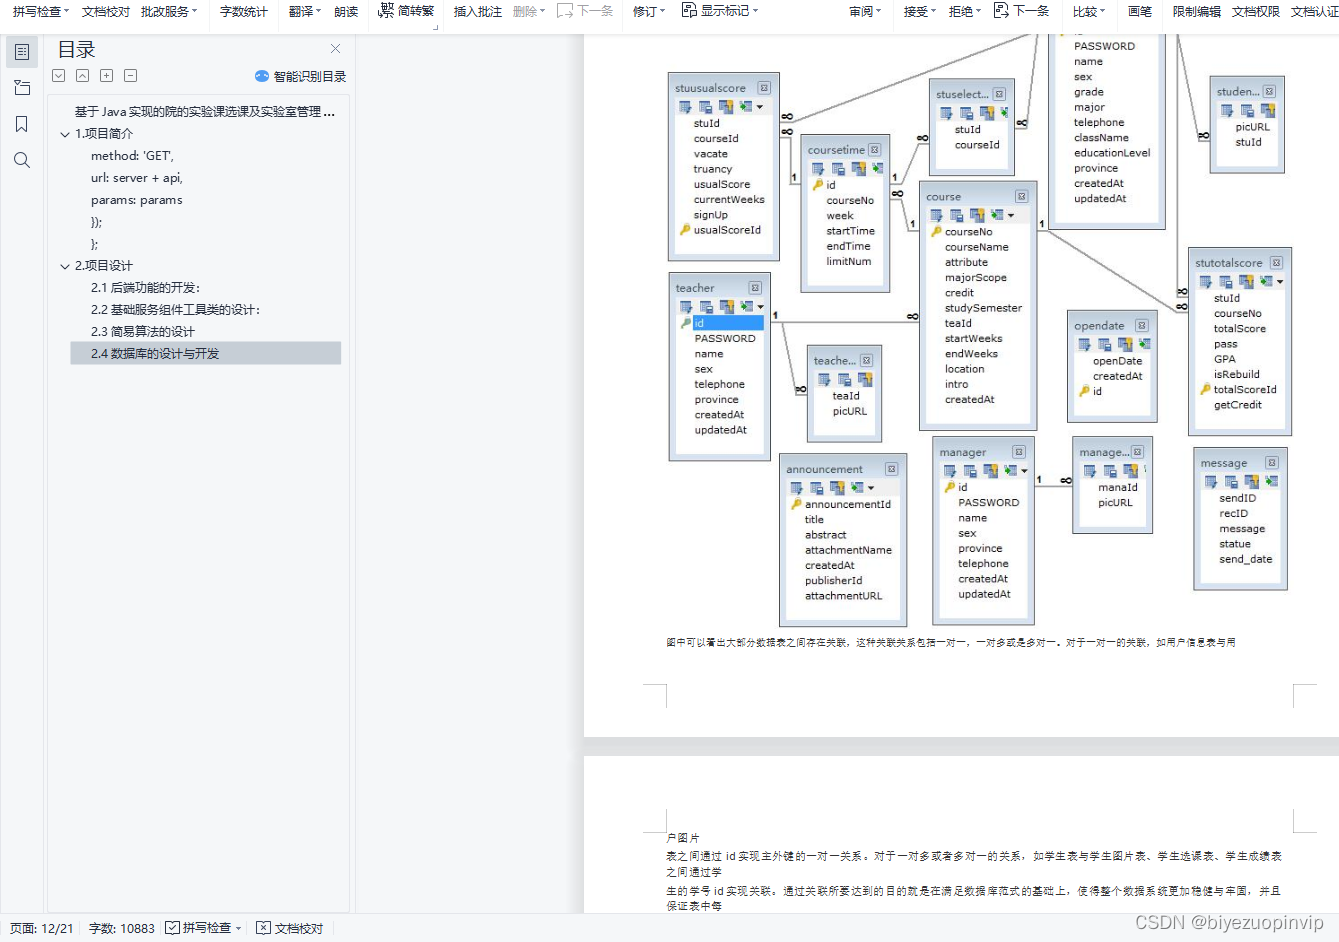The image size is (1339, 942).
Task: Click 文档校对 icon in status bar
Action: [263, 928]
